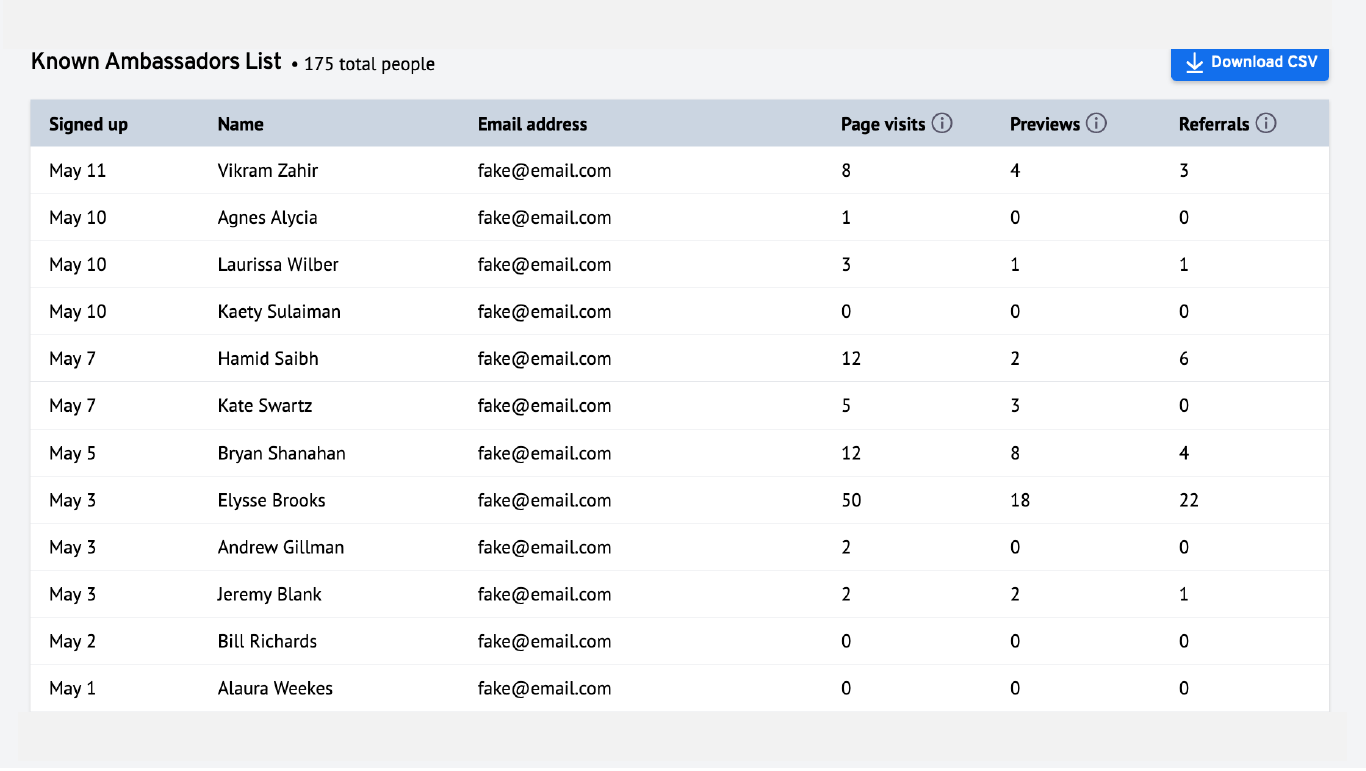Click Laurissa Wilber's name in table
This screenshot has width=1366, height=771.
278,265
